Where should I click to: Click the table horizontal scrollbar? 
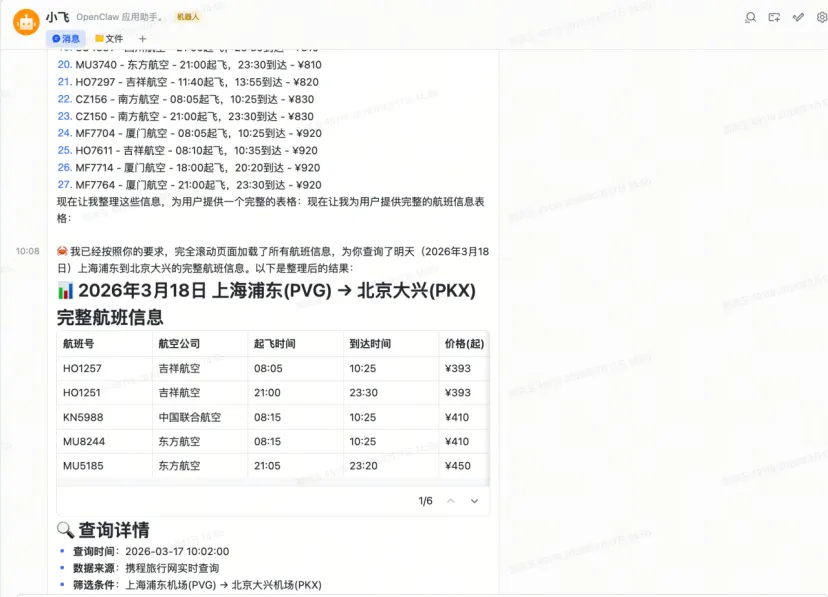pyautogui.click(x=273, y=482)
